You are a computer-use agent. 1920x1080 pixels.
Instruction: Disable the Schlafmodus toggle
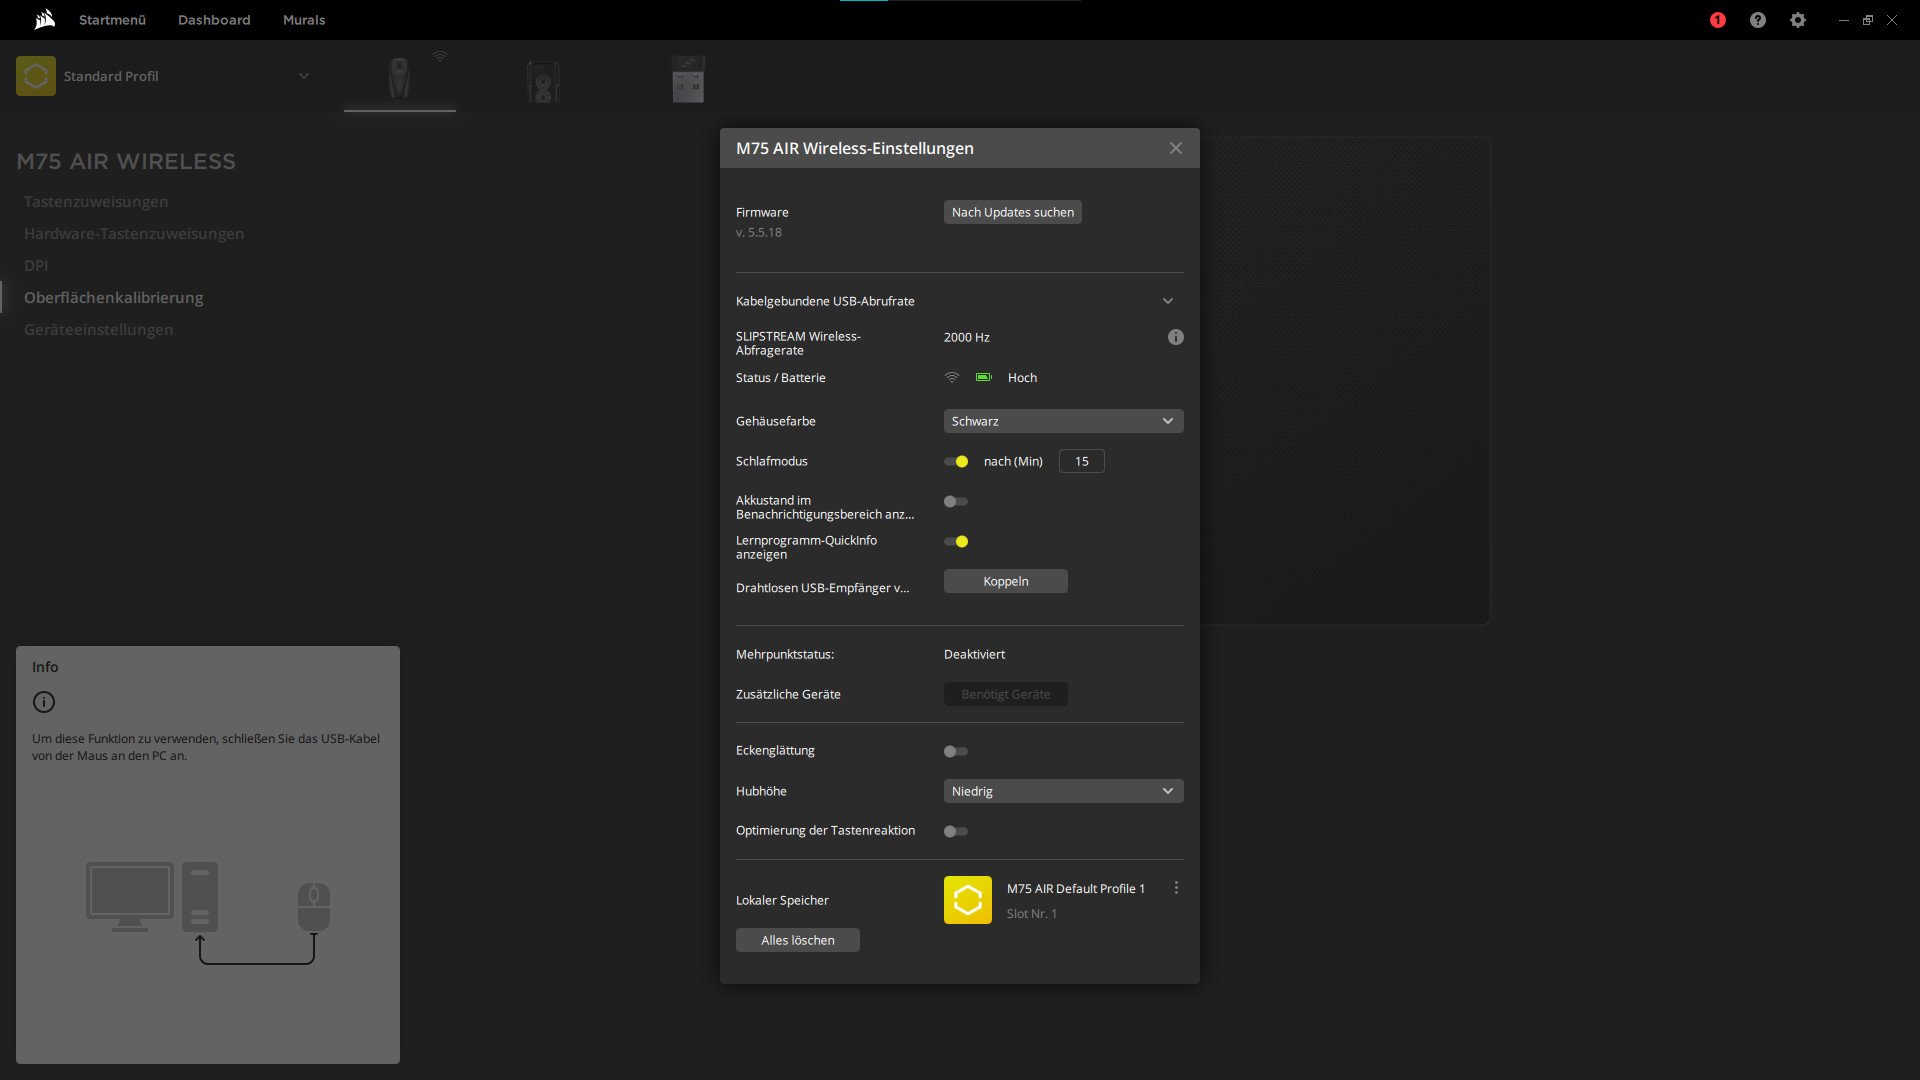pos(956,461)
